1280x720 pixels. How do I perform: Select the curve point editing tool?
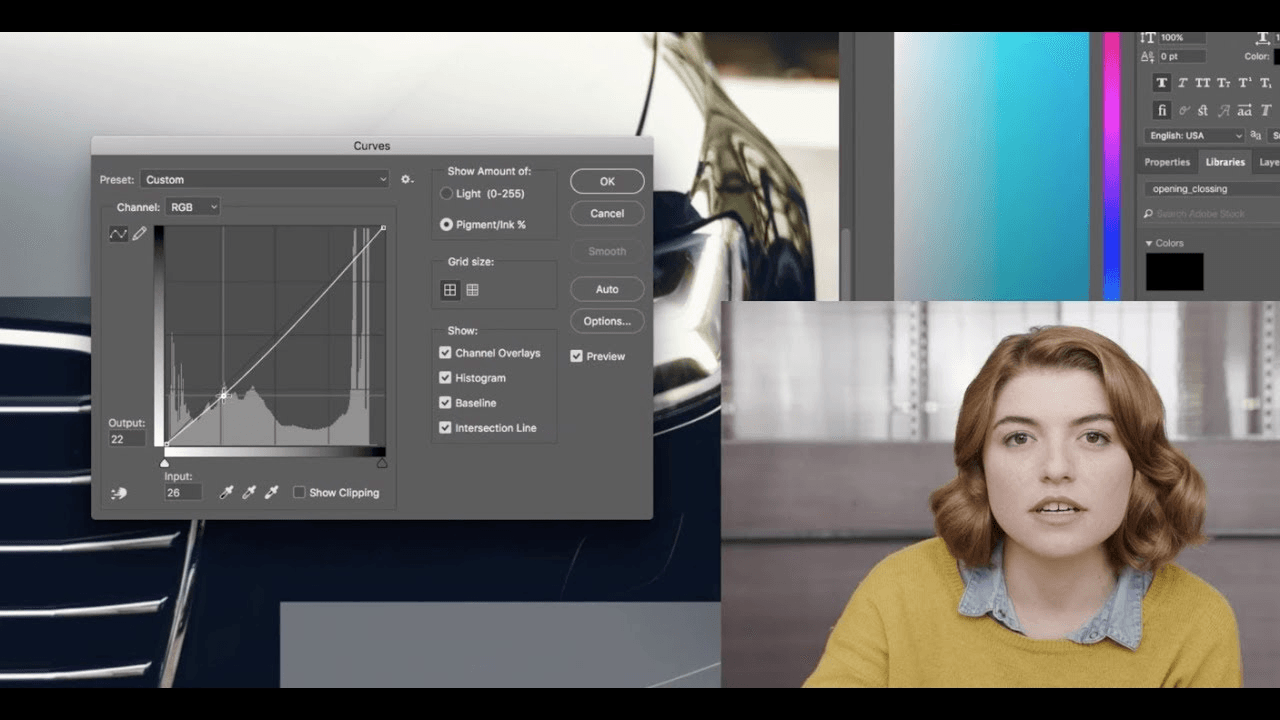(118, 233)
